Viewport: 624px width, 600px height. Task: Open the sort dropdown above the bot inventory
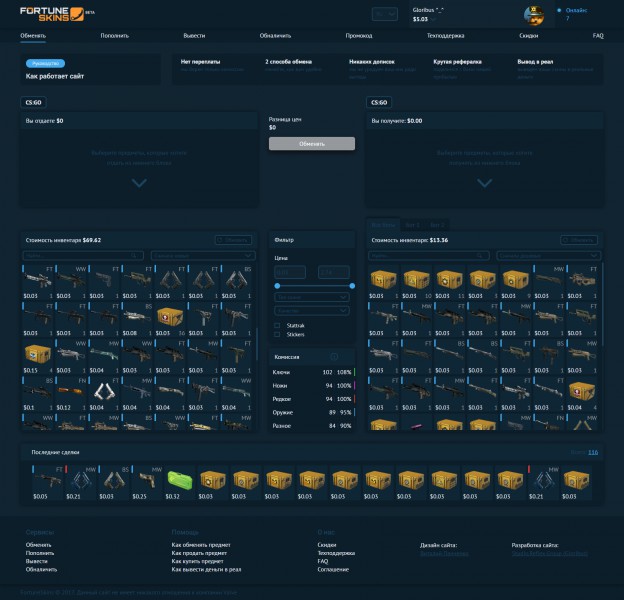coord(548,255)
